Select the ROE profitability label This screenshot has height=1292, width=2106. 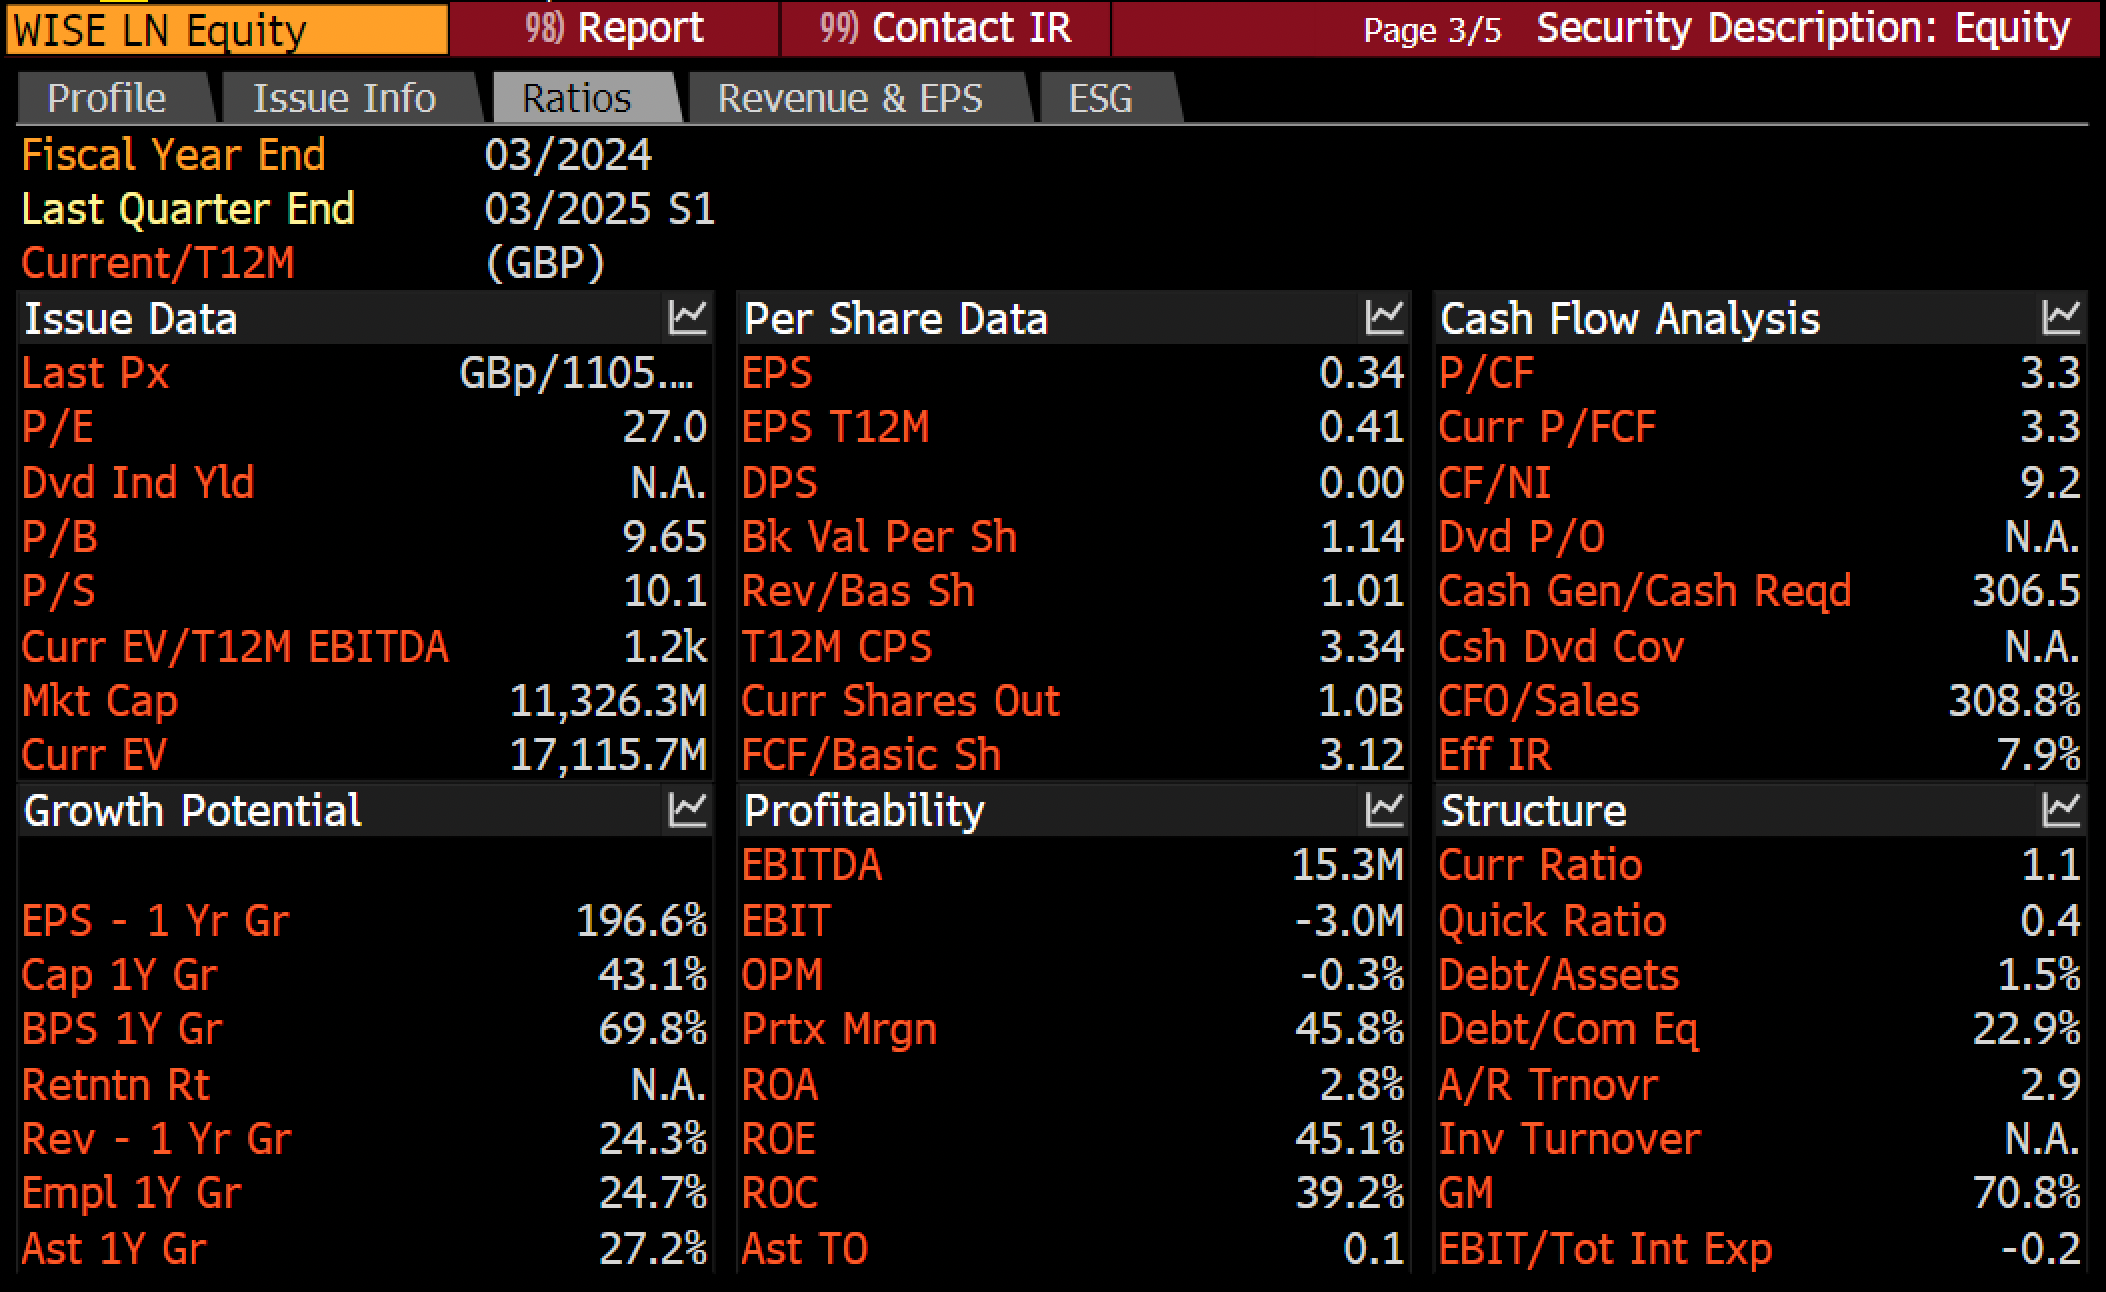click(x=779, y=1139)
